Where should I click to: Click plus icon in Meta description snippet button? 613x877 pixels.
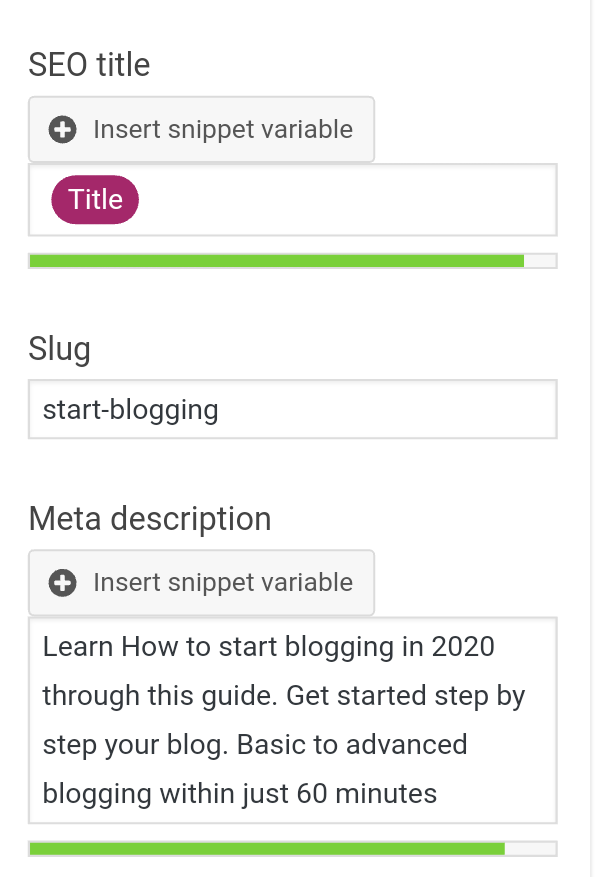(x=63, y=583)
